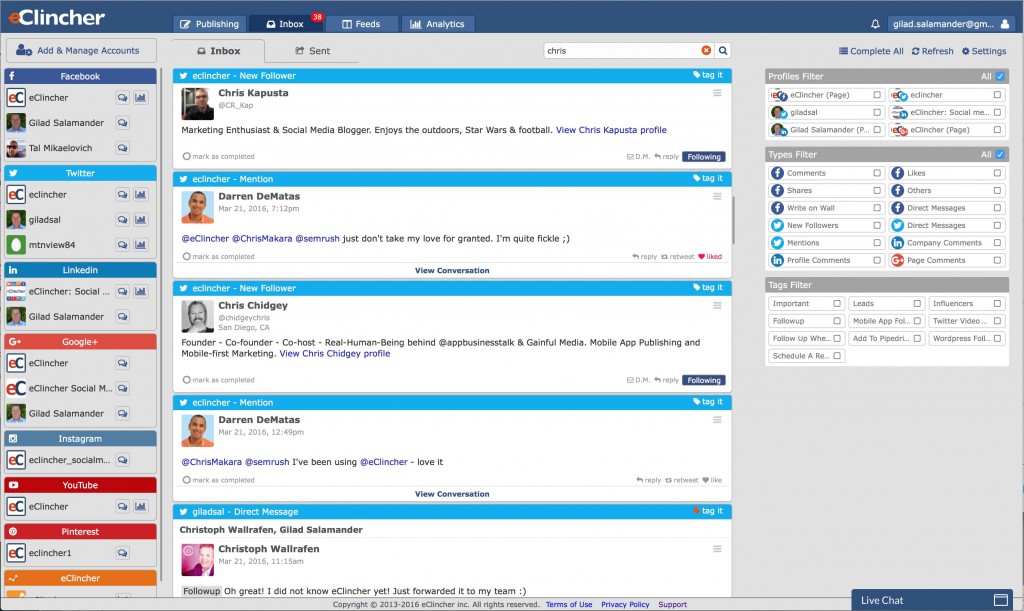The width and height of the screenshot is (1024, 611).
Task: Mark Chris Chidgey post as completed
Action: click(219, 380)
